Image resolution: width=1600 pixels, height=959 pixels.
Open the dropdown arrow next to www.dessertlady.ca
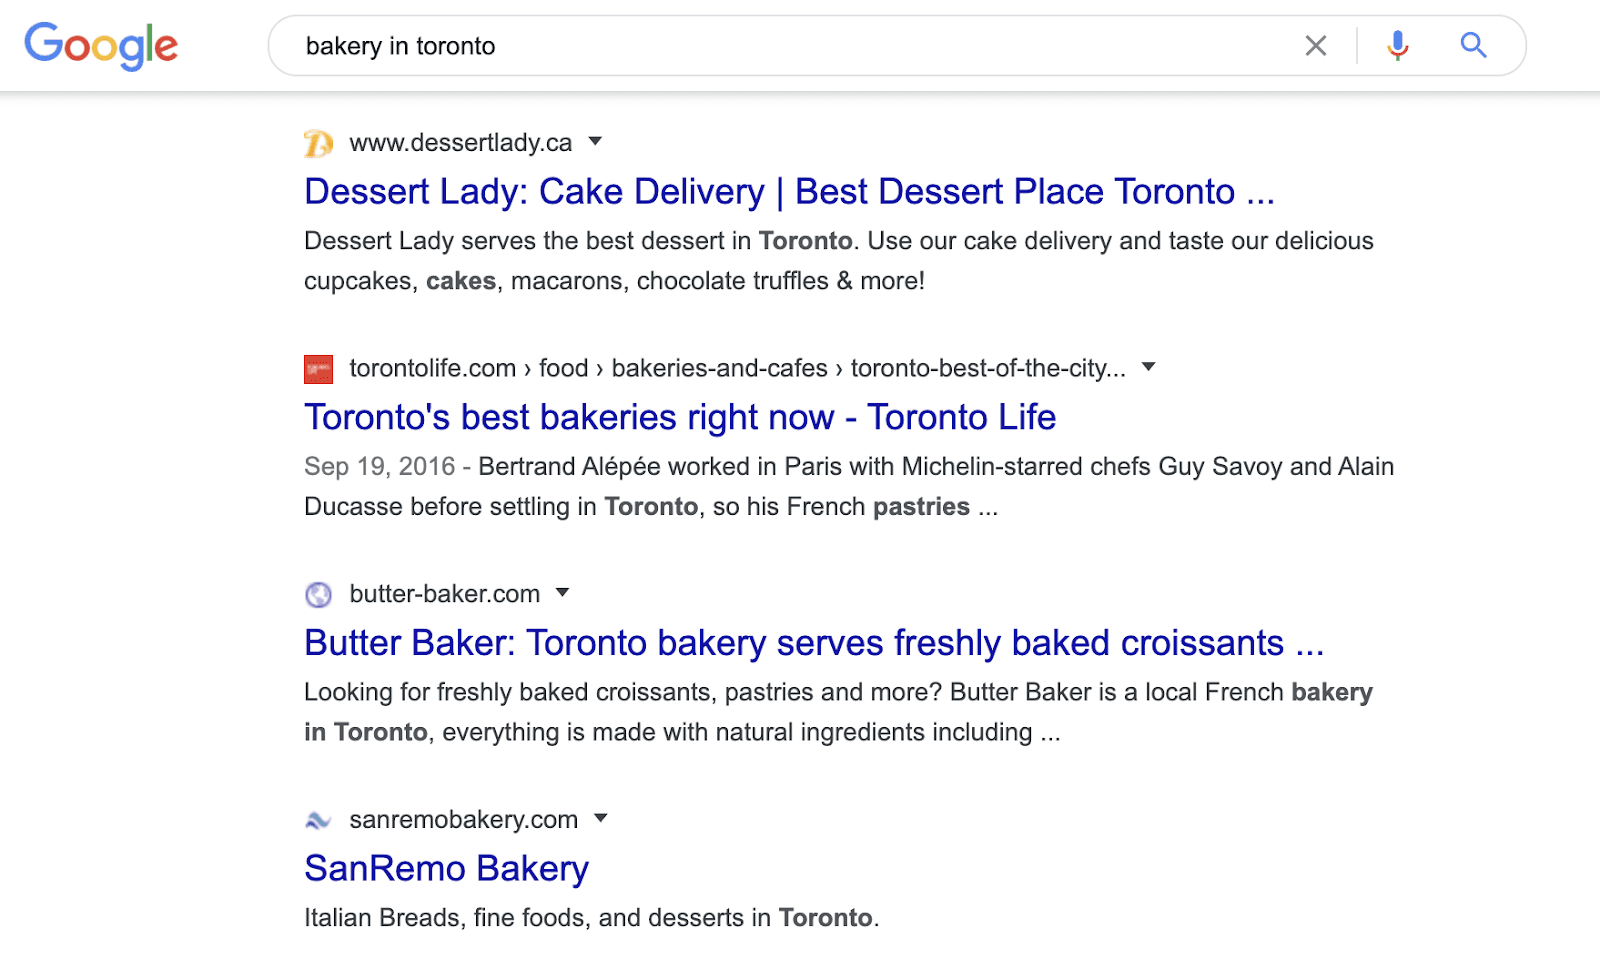pos(595,143)
